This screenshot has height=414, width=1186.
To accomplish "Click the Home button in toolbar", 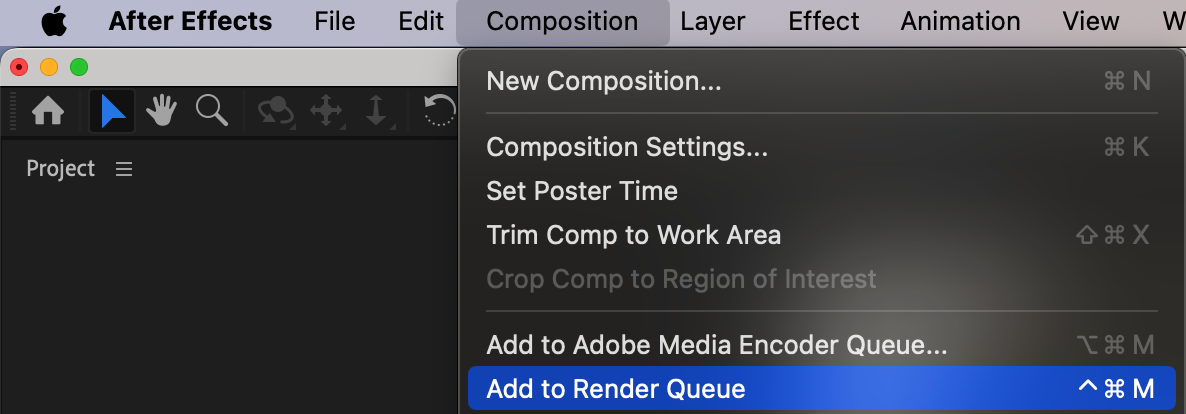I will coord(48,111).
